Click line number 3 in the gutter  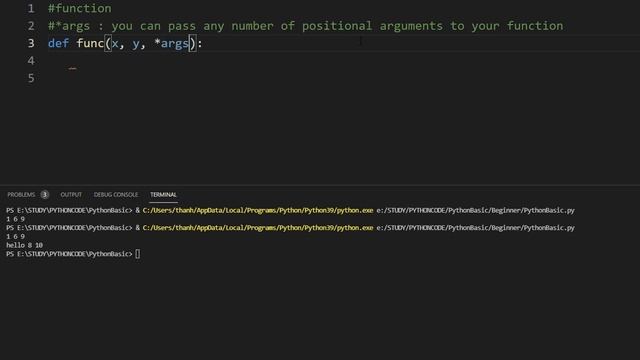click(x=31, y=43)
